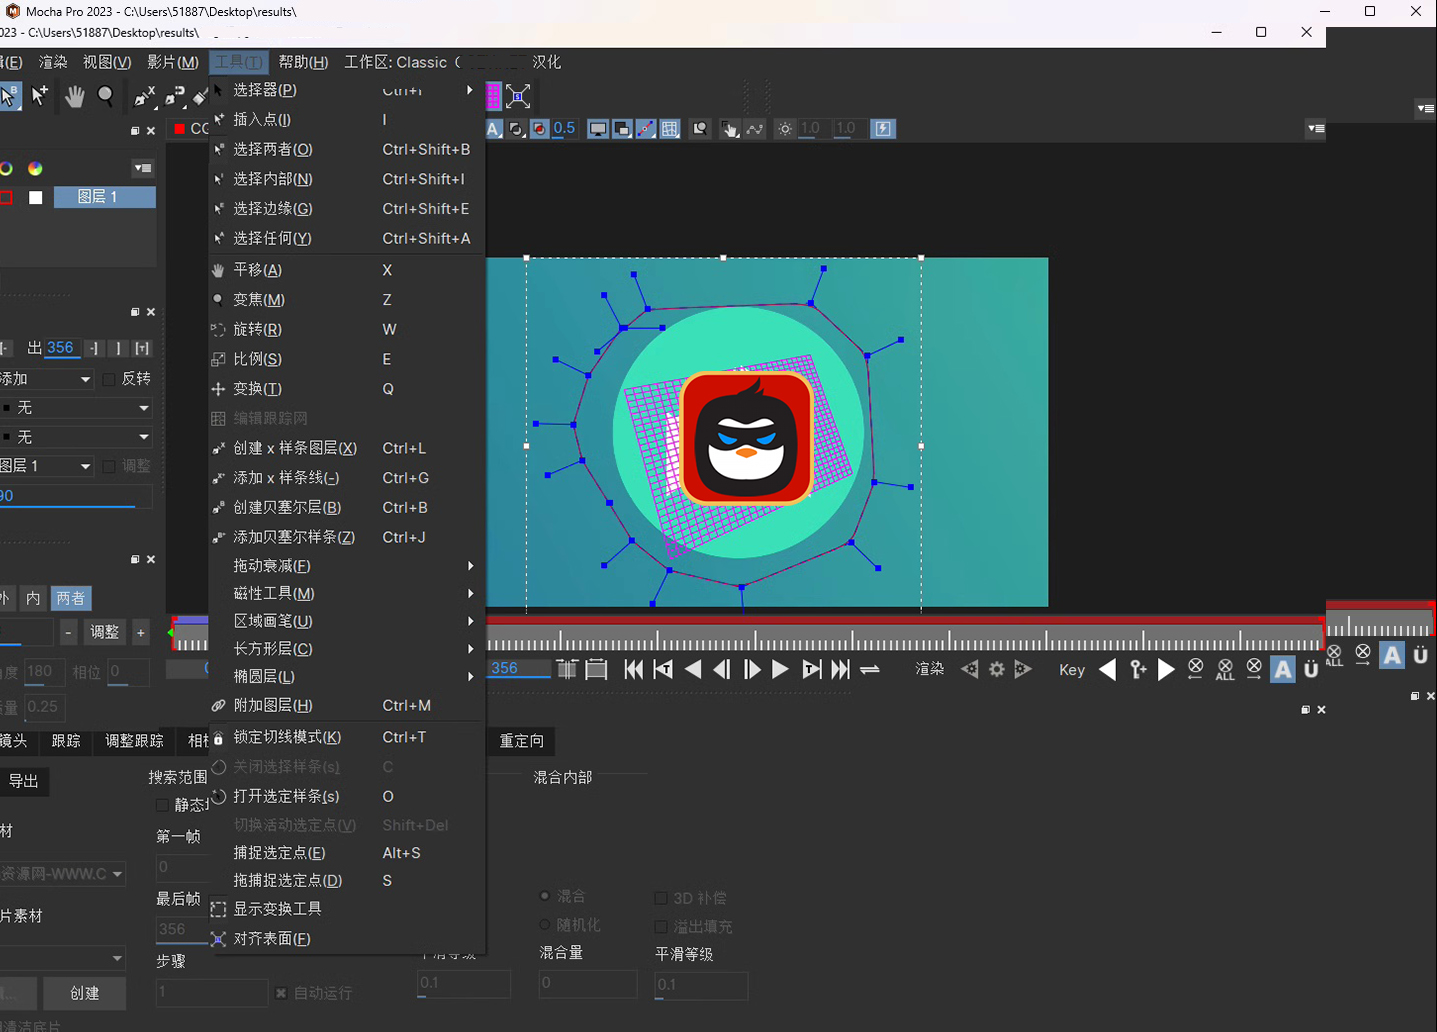Select the 随机化 radio button
The width and height of the screenshot is (1437, 1032).
[x=545, y=924]
